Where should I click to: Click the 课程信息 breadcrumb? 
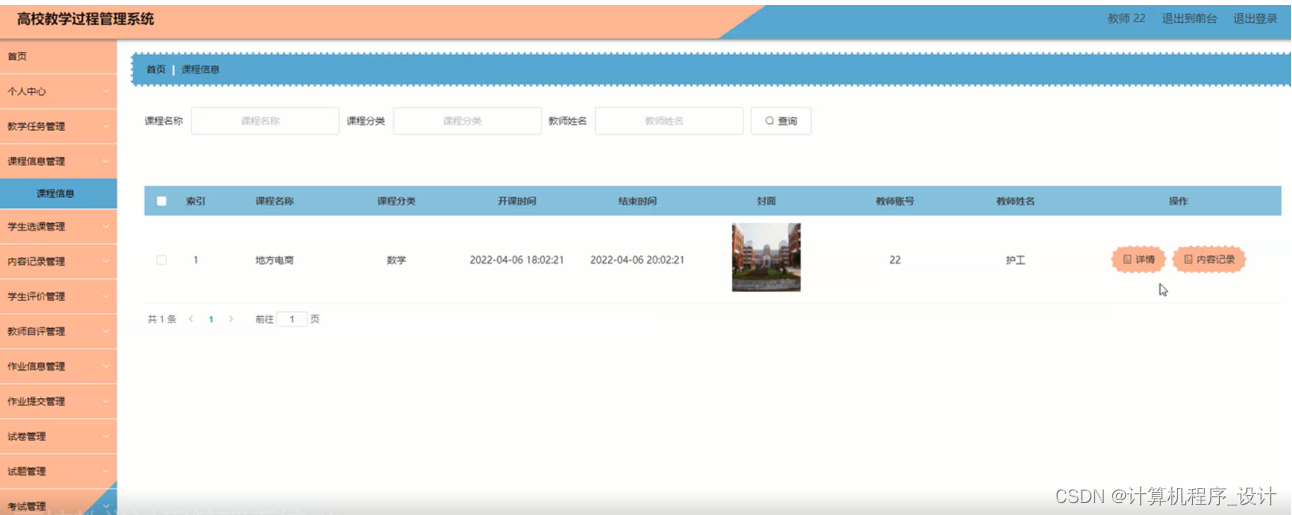[200, 69]
